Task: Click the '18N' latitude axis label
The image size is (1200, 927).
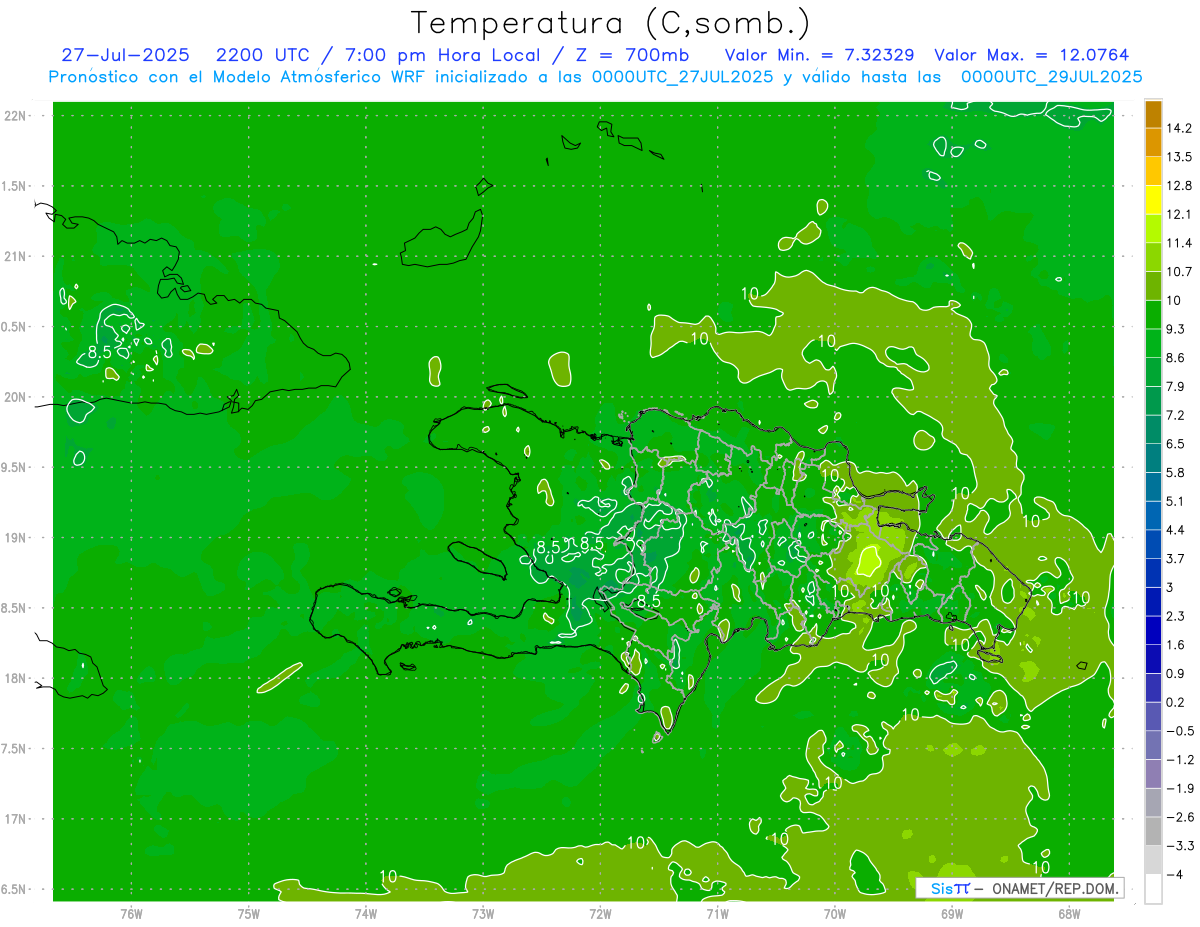Action: click(16, 679)
